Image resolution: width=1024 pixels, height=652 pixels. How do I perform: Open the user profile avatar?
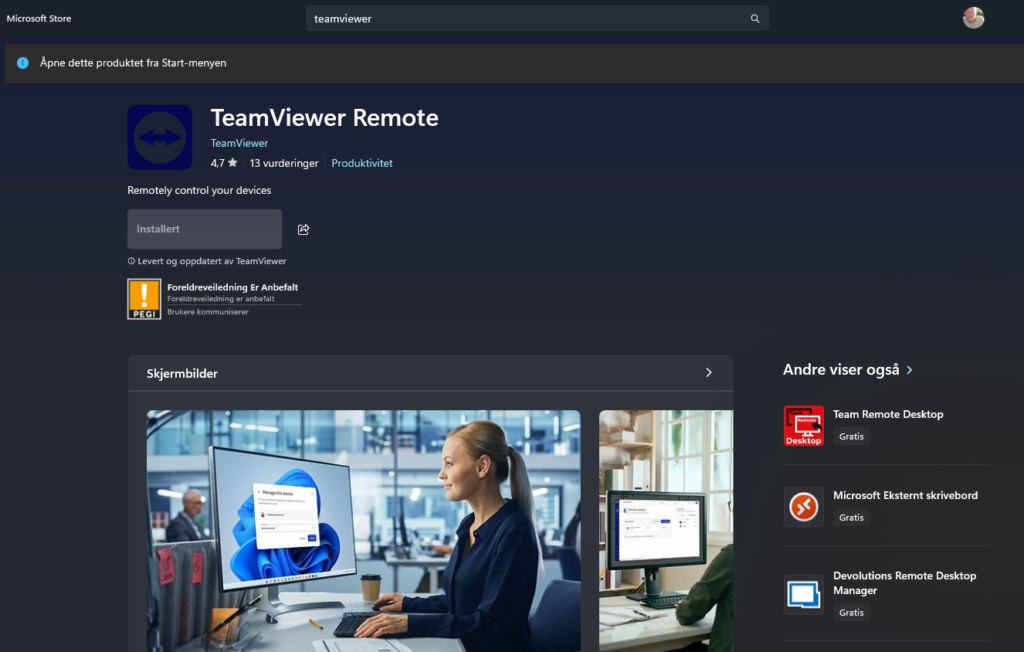pos(973,18)
